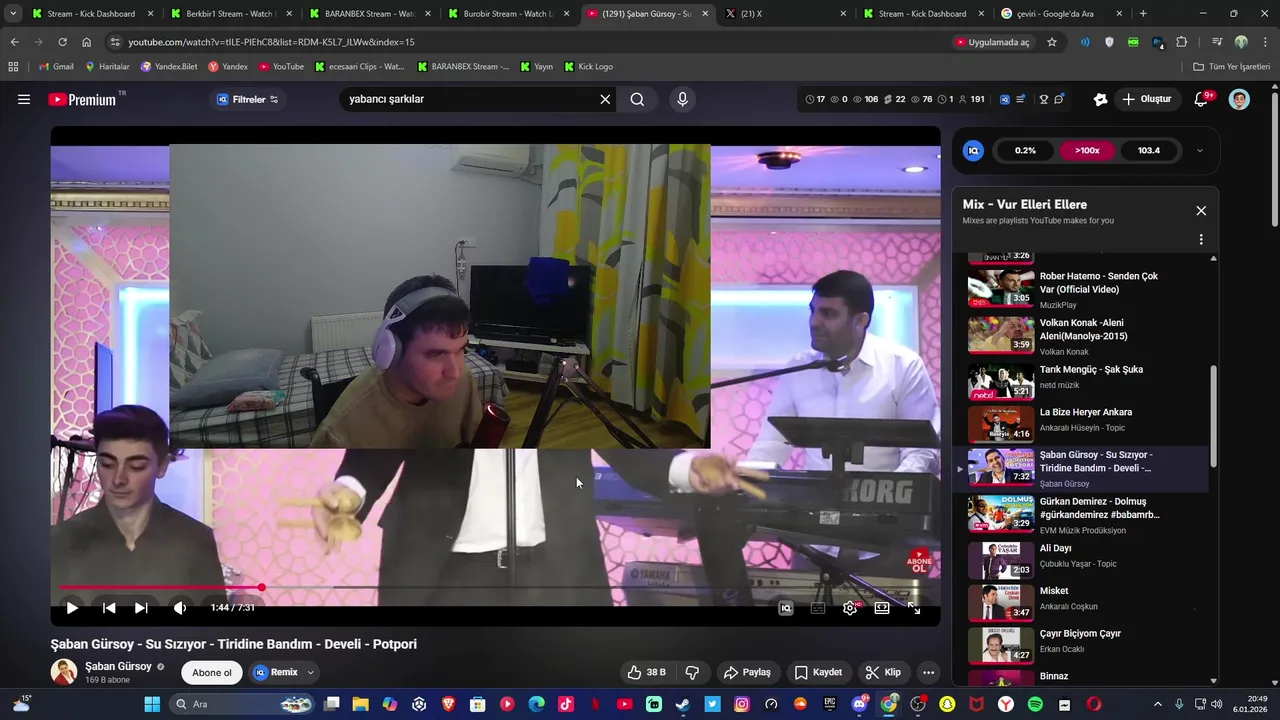Open player settings gear
Image resolution: width=1280 pixels, height=720 pixels.
coord(850,607)
